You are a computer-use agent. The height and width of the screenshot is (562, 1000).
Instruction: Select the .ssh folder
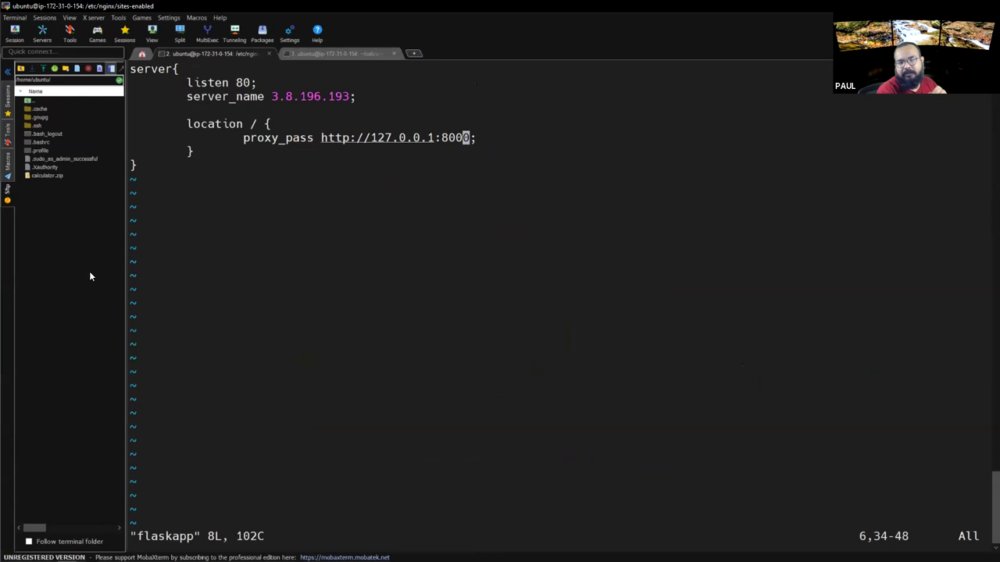point(33,125)
